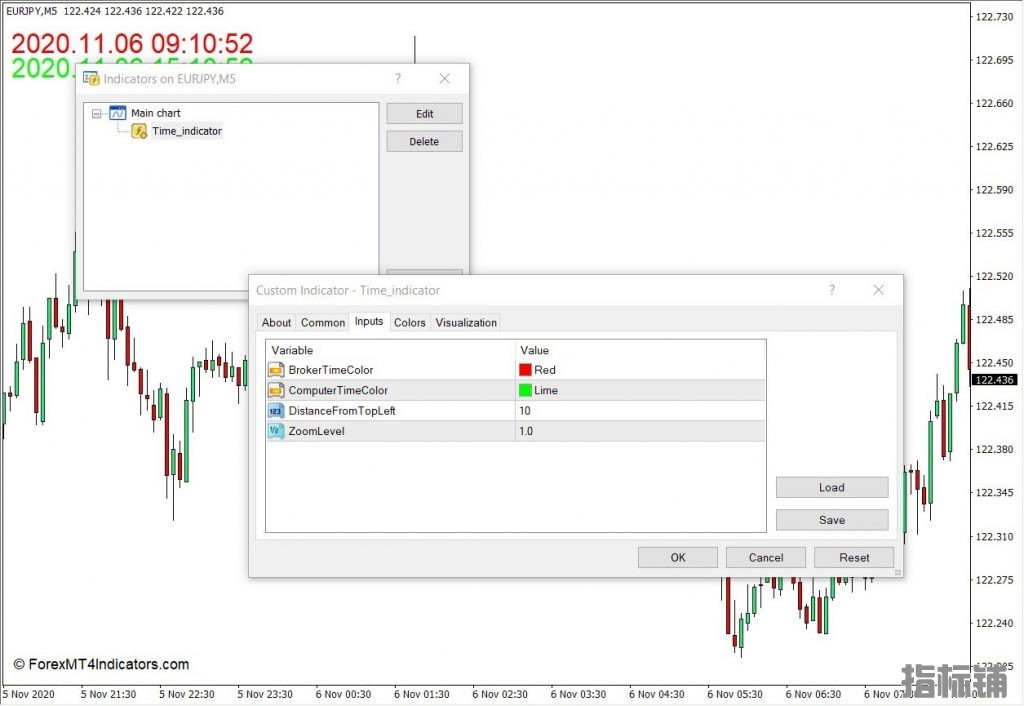
Task: Click the DistanceFromTopLeft value field showing 10
Action: 640,411
